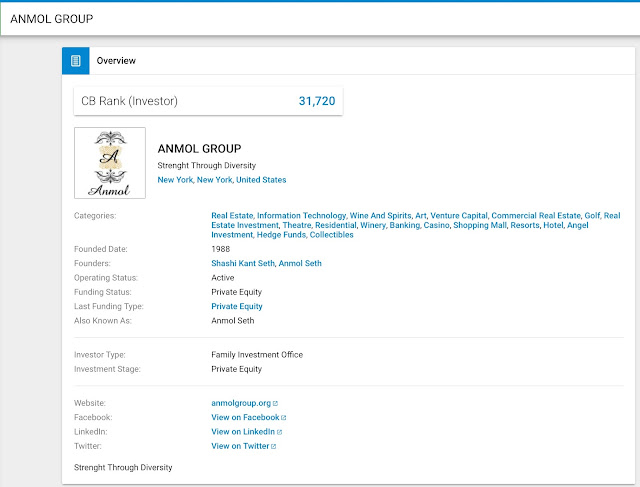Open New York, New York, United States location link
This screenshot has height=487, width=640.
[x=222, y=180]
